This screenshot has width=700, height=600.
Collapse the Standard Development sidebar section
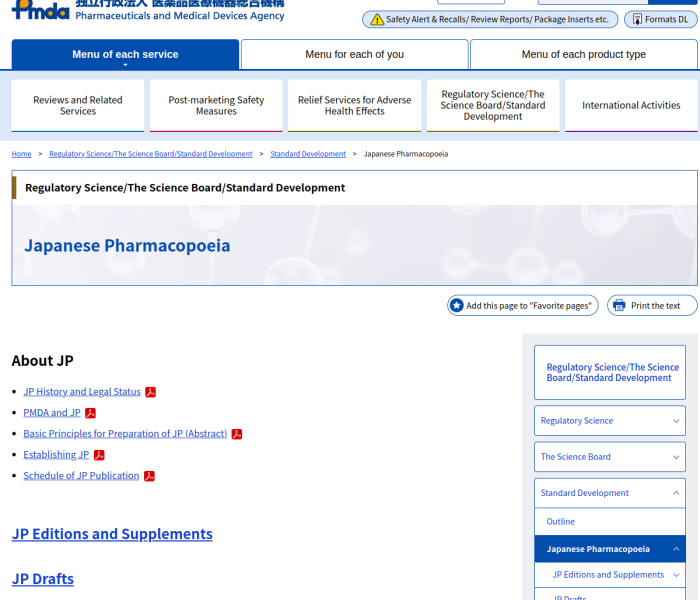point(676,493)
